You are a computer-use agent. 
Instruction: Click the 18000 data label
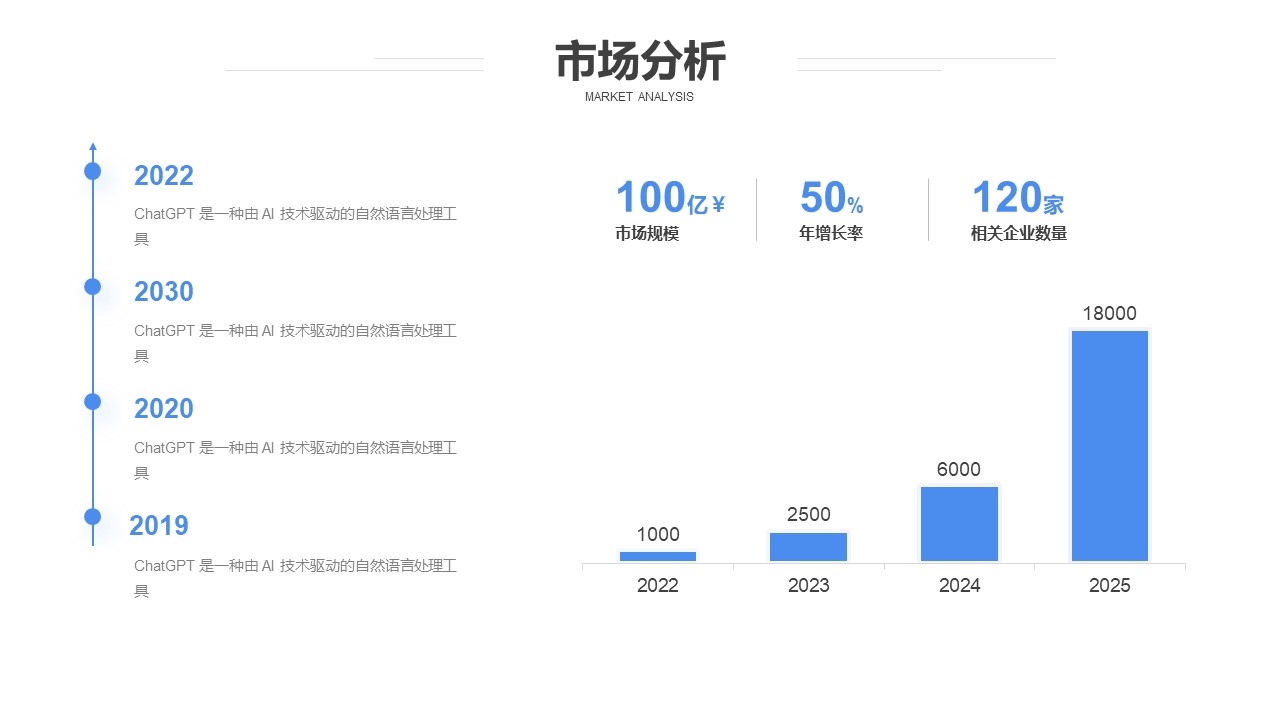pos(1110,314)
